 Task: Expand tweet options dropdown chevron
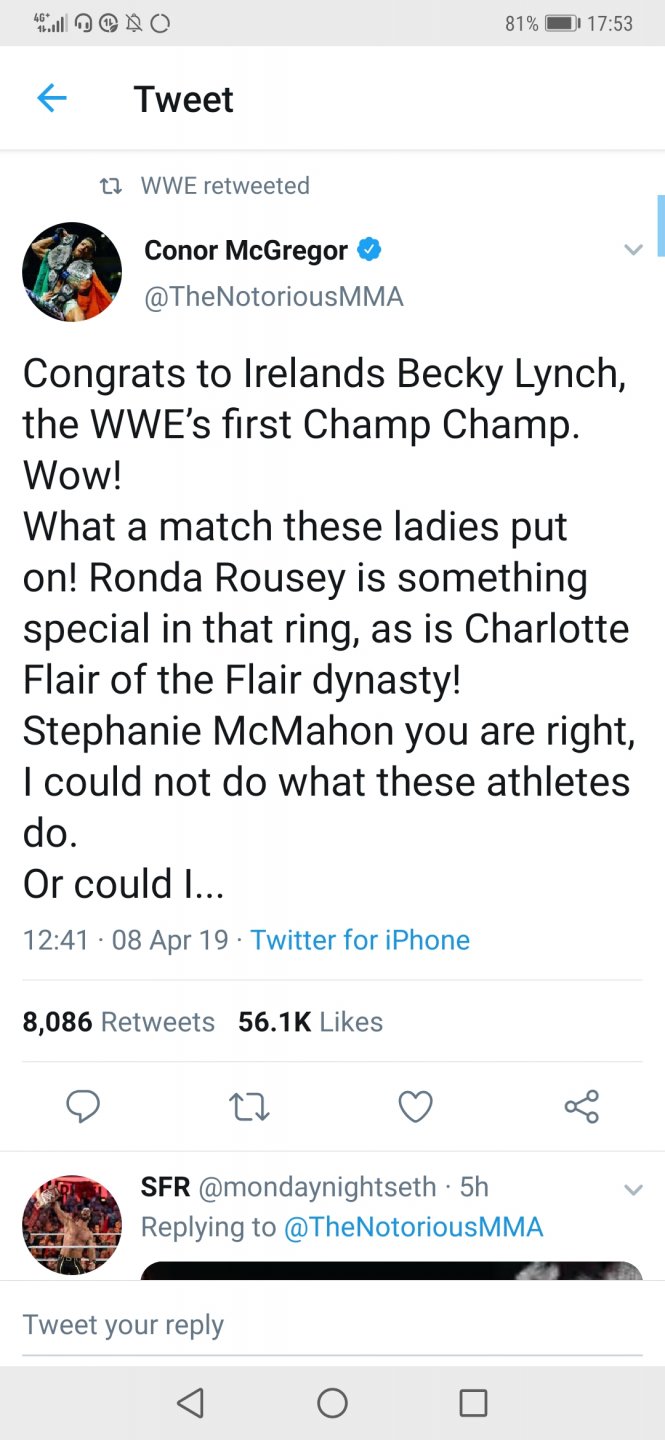coord(633,250)
